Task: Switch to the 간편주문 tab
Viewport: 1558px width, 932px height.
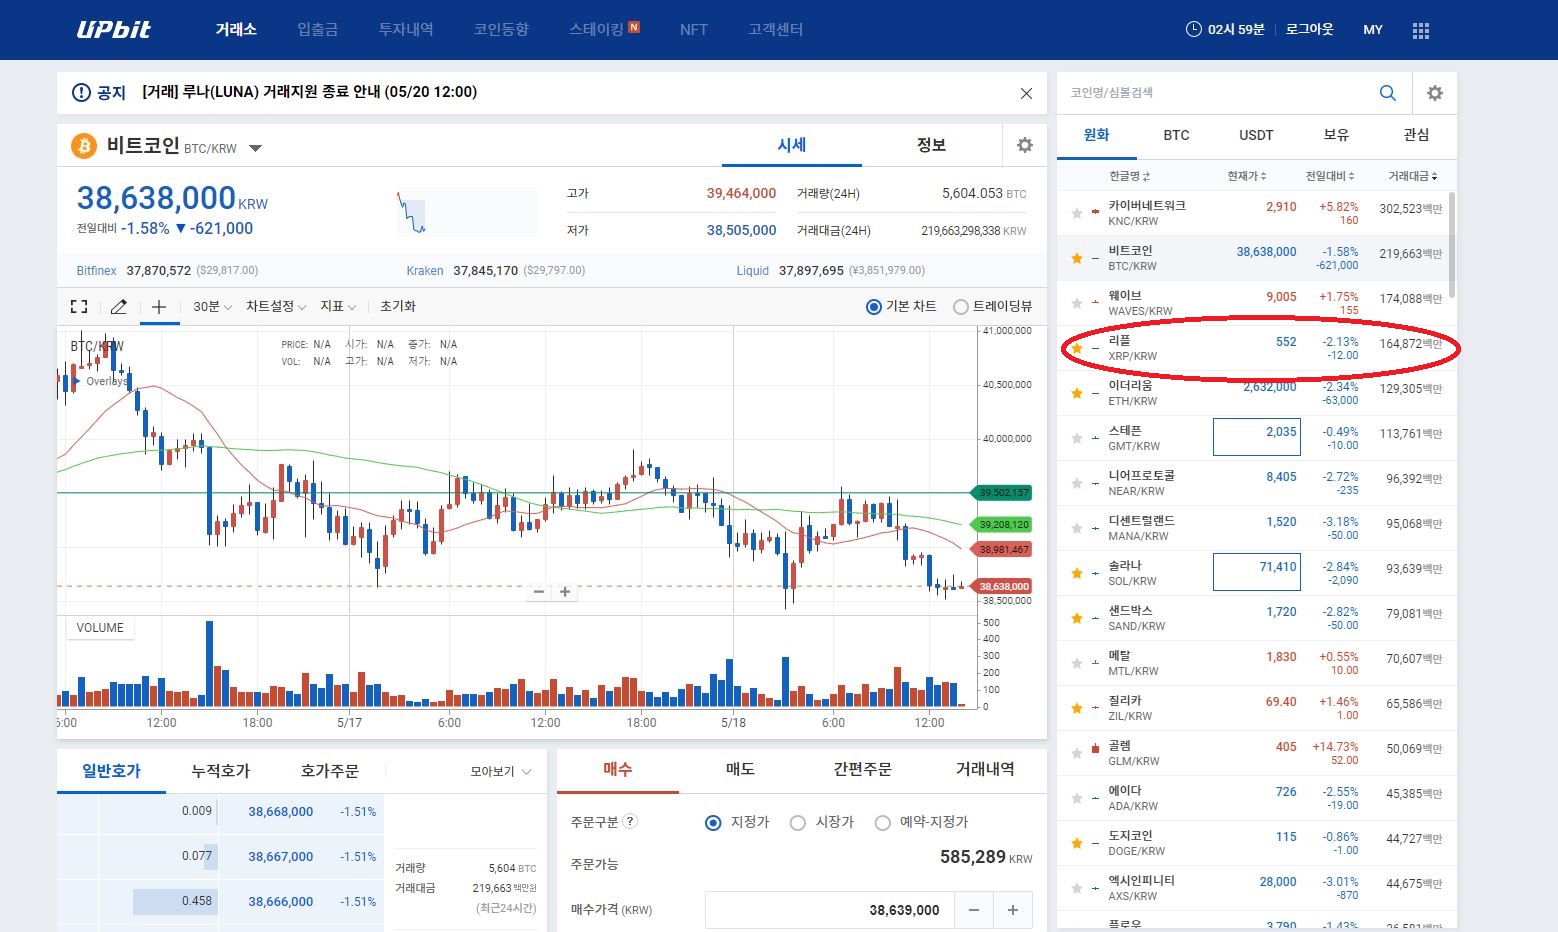Action: click(862, 769)
